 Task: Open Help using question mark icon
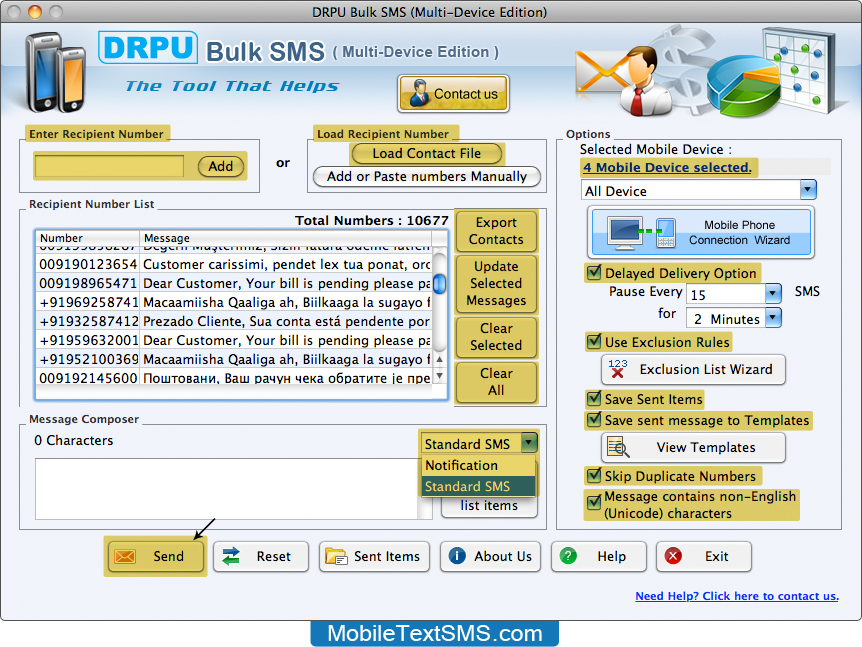click(568, 556)
